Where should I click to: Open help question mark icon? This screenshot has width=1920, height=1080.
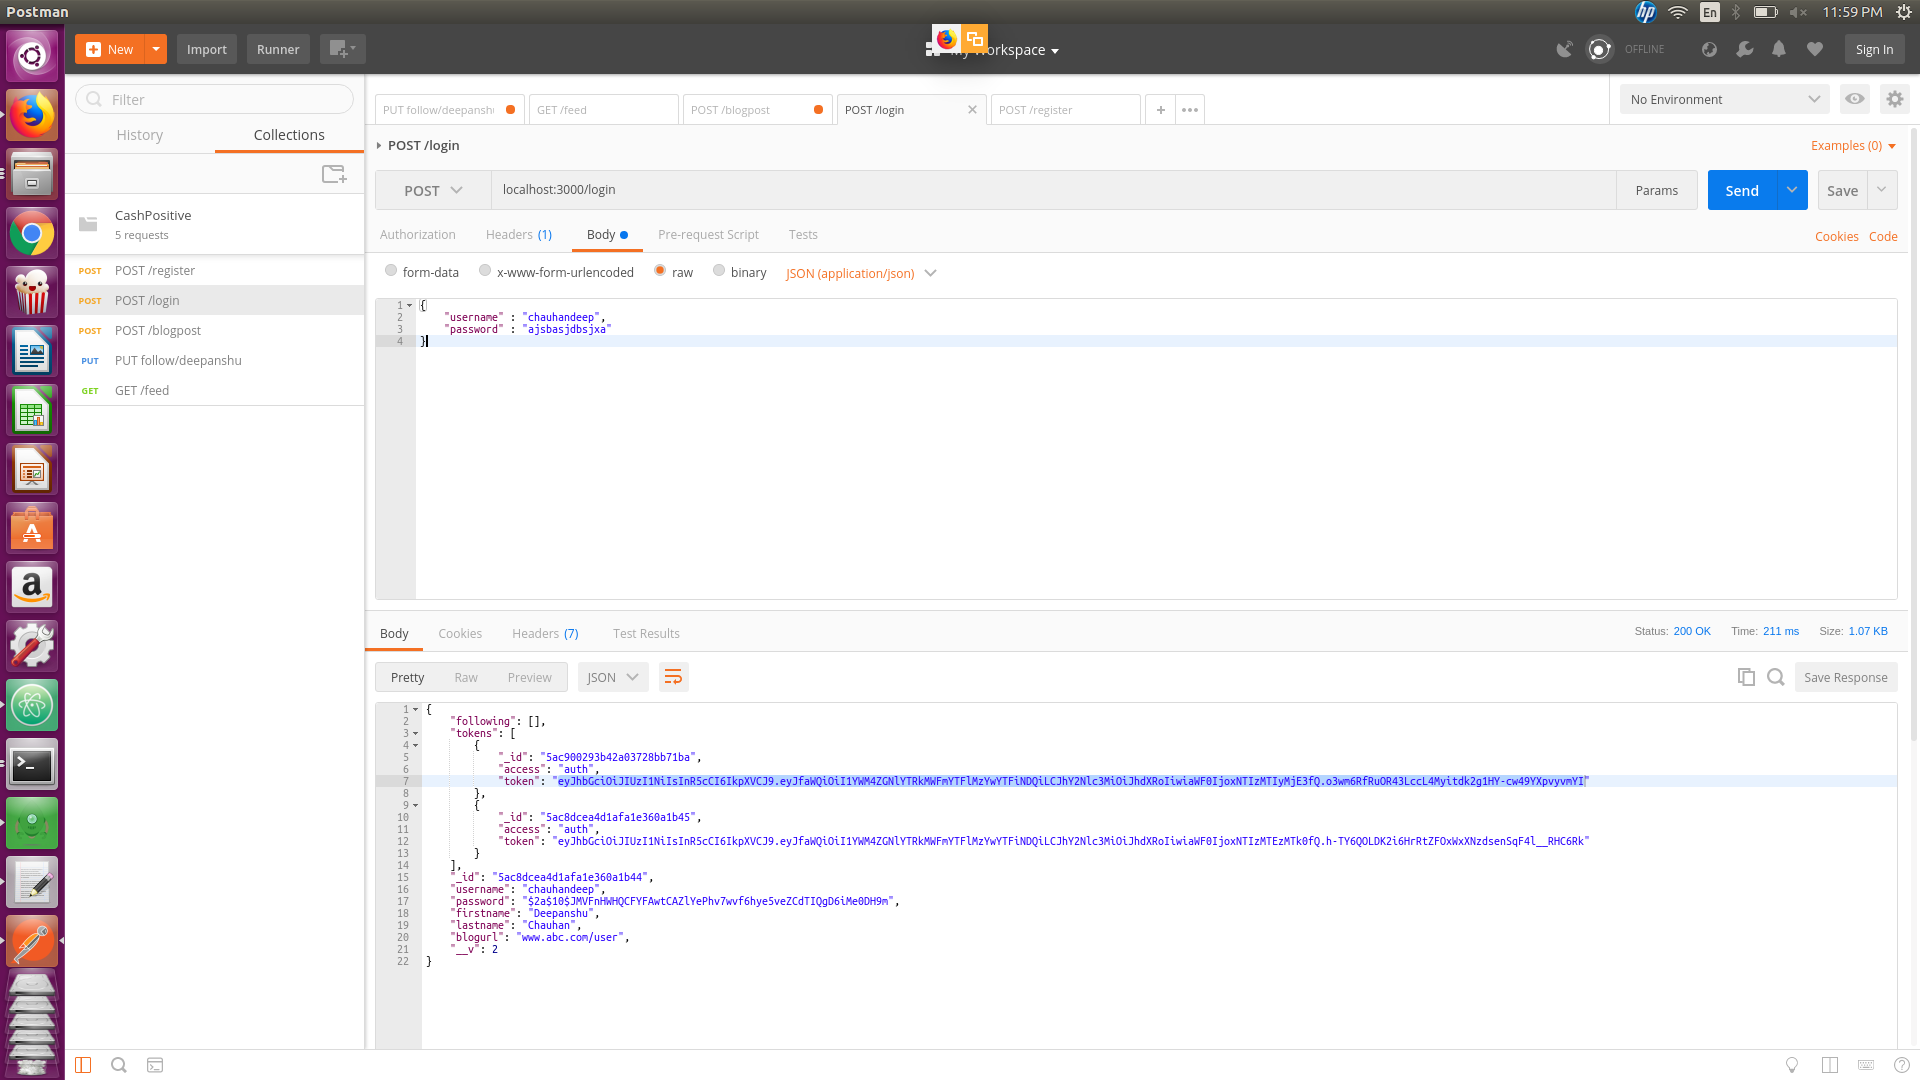pos(1902,1065)
